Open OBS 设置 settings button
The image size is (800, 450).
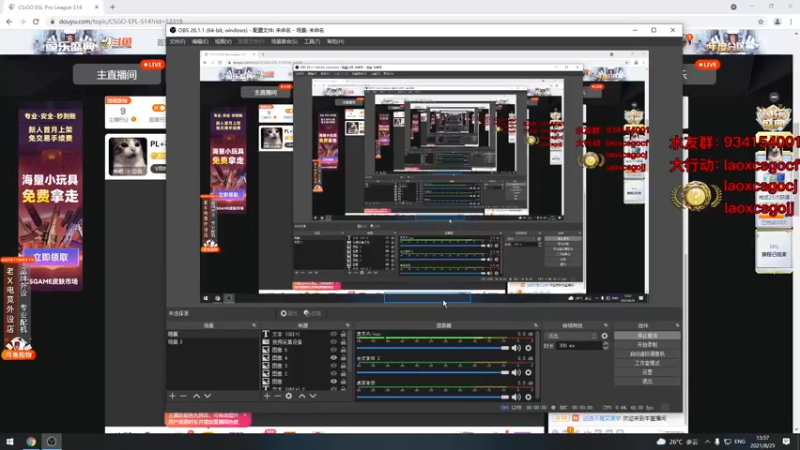647,372
